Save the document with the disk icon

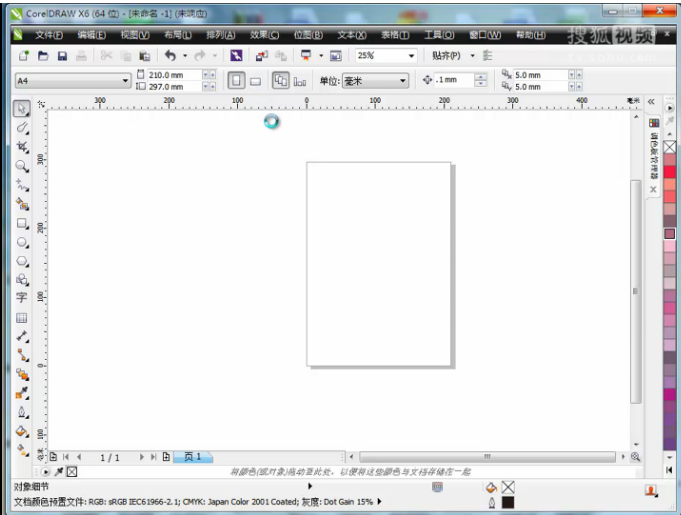[62, 56]
